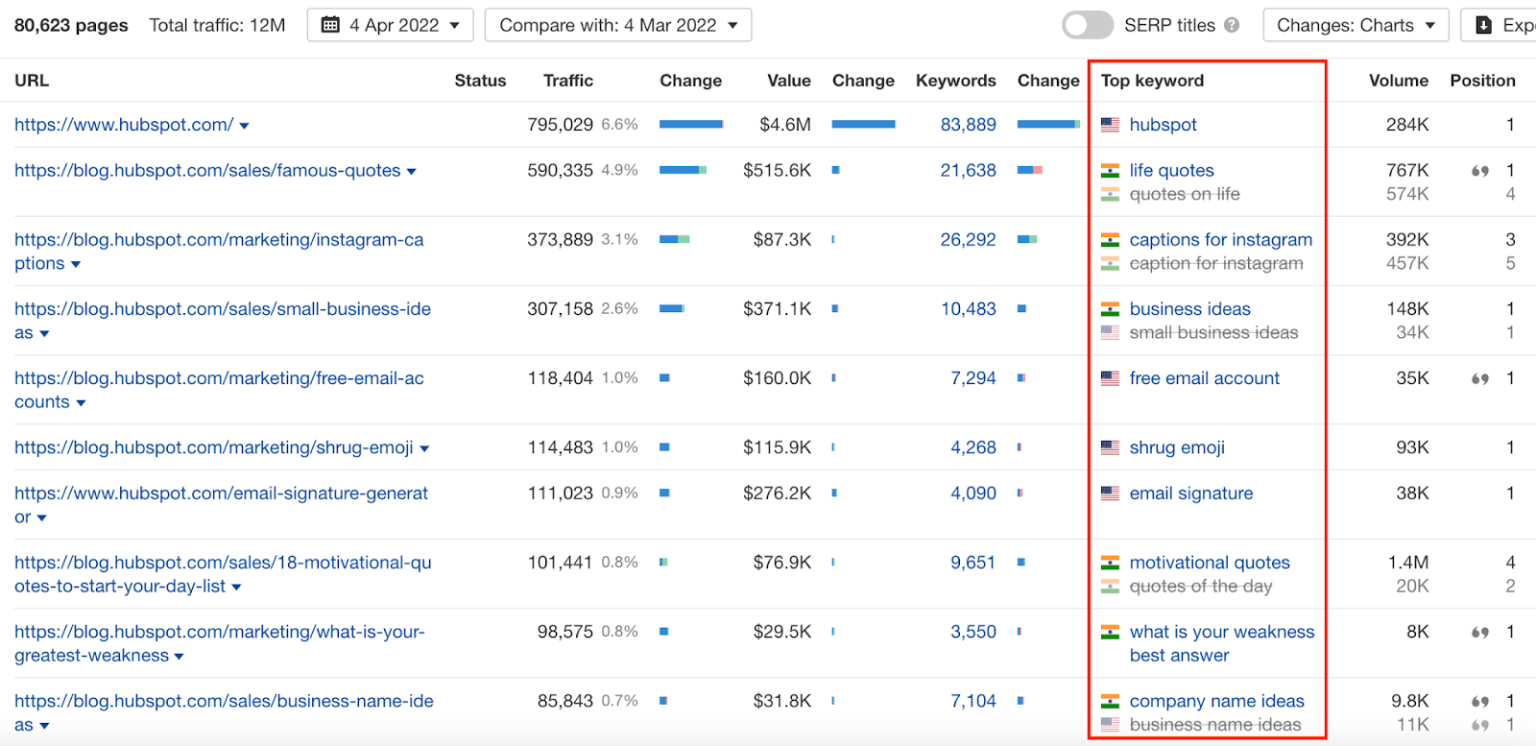The image size is (1536, 746).
Task: Click the India flag beside motivational quotes
Action: tap(1111, 563)
